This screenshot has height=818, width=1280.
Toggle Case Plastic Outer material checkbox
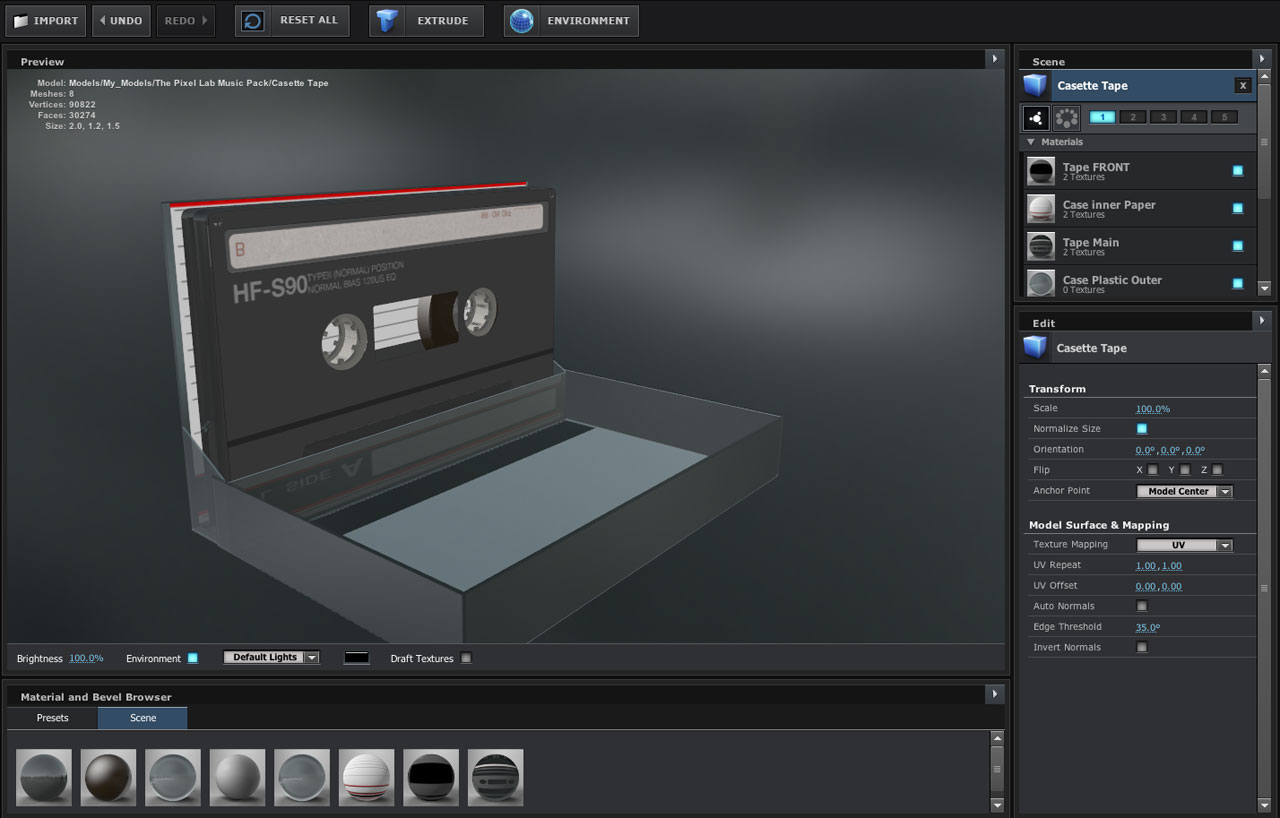[x=1237, y=283]
